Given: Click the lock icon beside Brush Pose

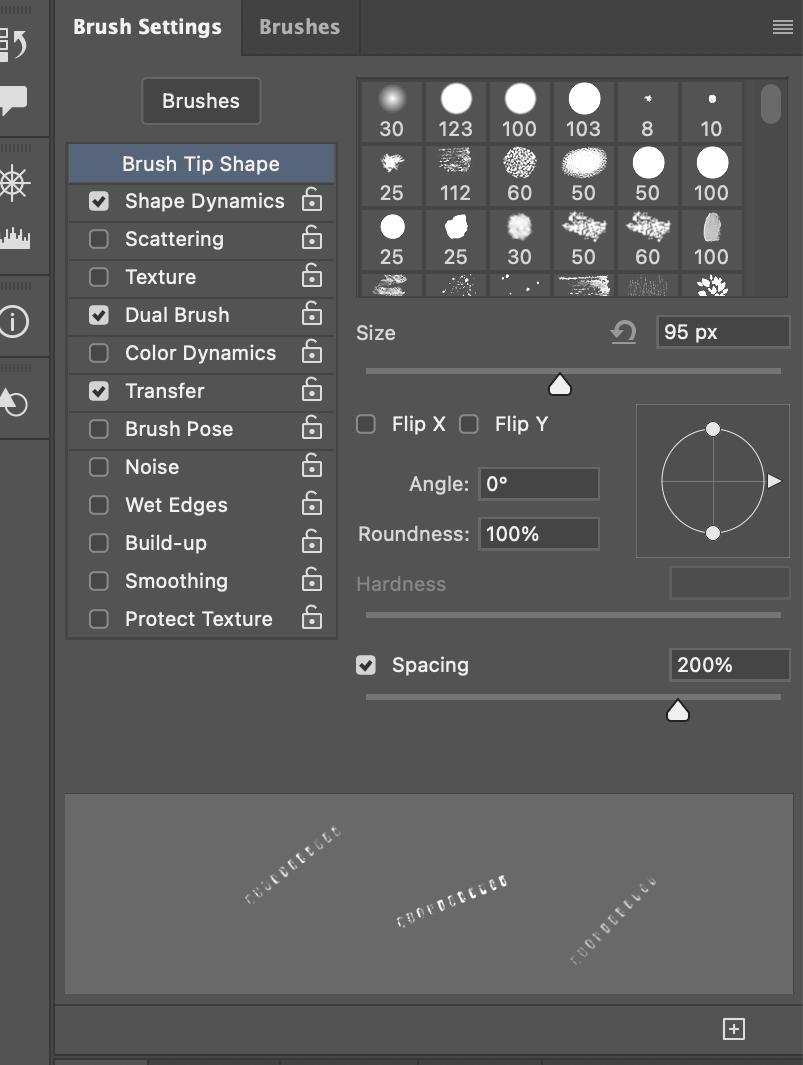Looking at the screenshot, I should pos(312,428).
